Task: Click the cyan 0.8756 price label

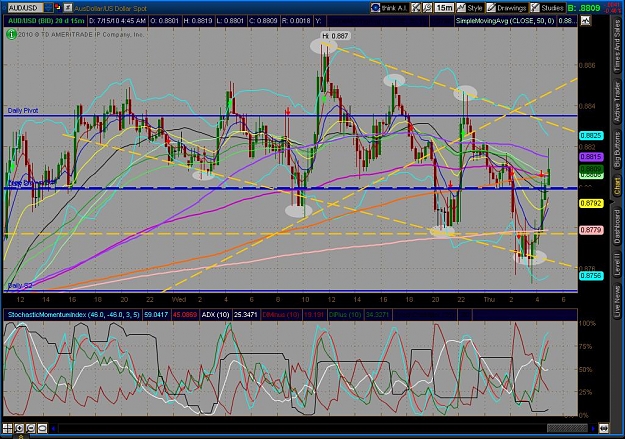Action: coord(591,276)
